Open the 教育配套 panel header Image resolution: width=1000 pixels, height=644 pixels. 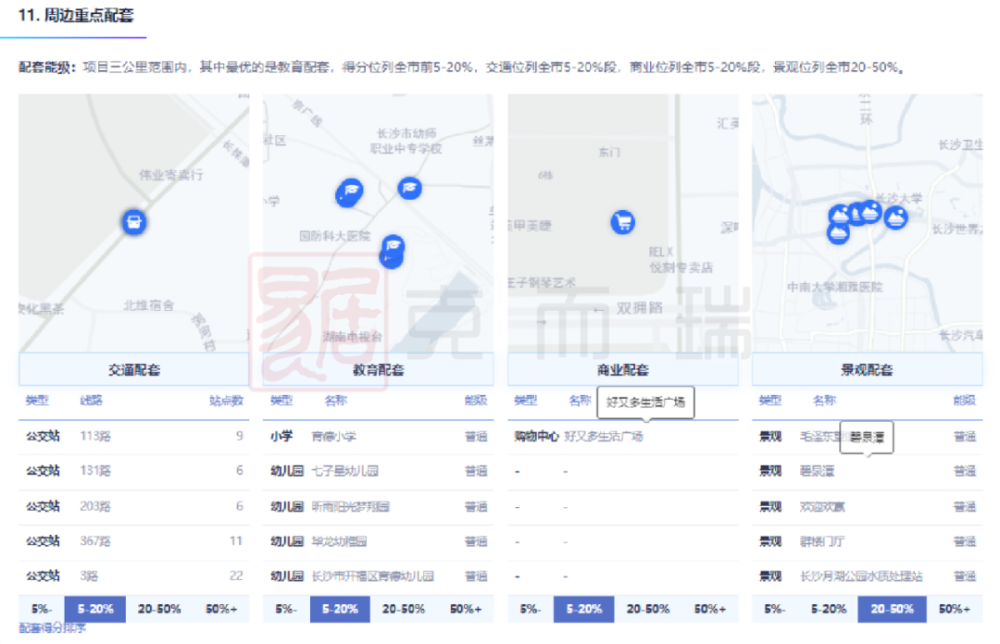(x=378, y=370)
